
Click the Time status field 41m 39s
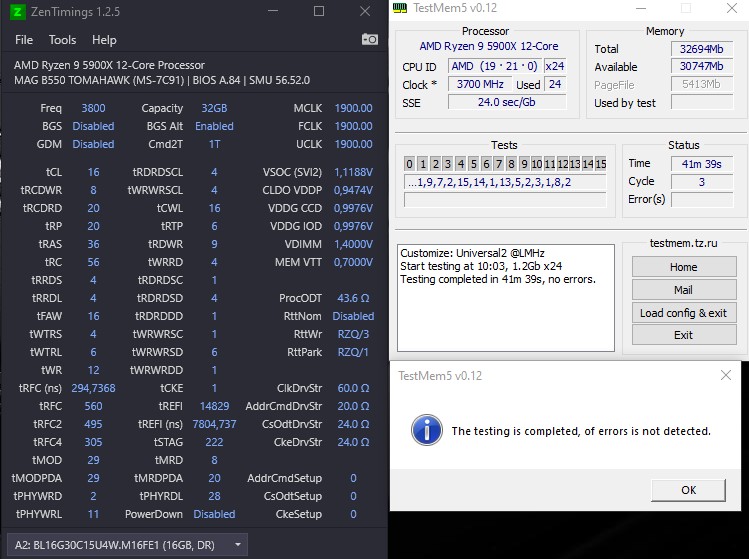[x=702, y=164]
